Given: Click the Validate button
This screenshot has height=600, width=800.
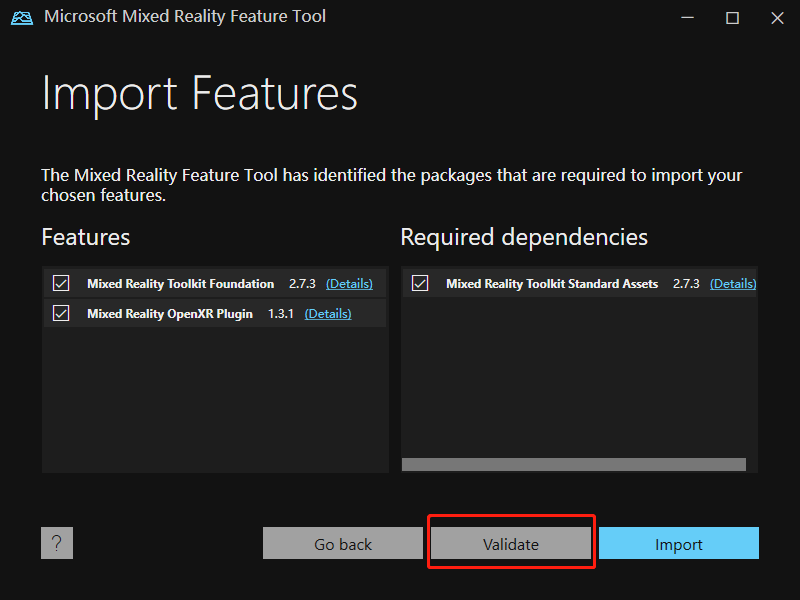Looking at the screenshot, I should tap(511, 543).
